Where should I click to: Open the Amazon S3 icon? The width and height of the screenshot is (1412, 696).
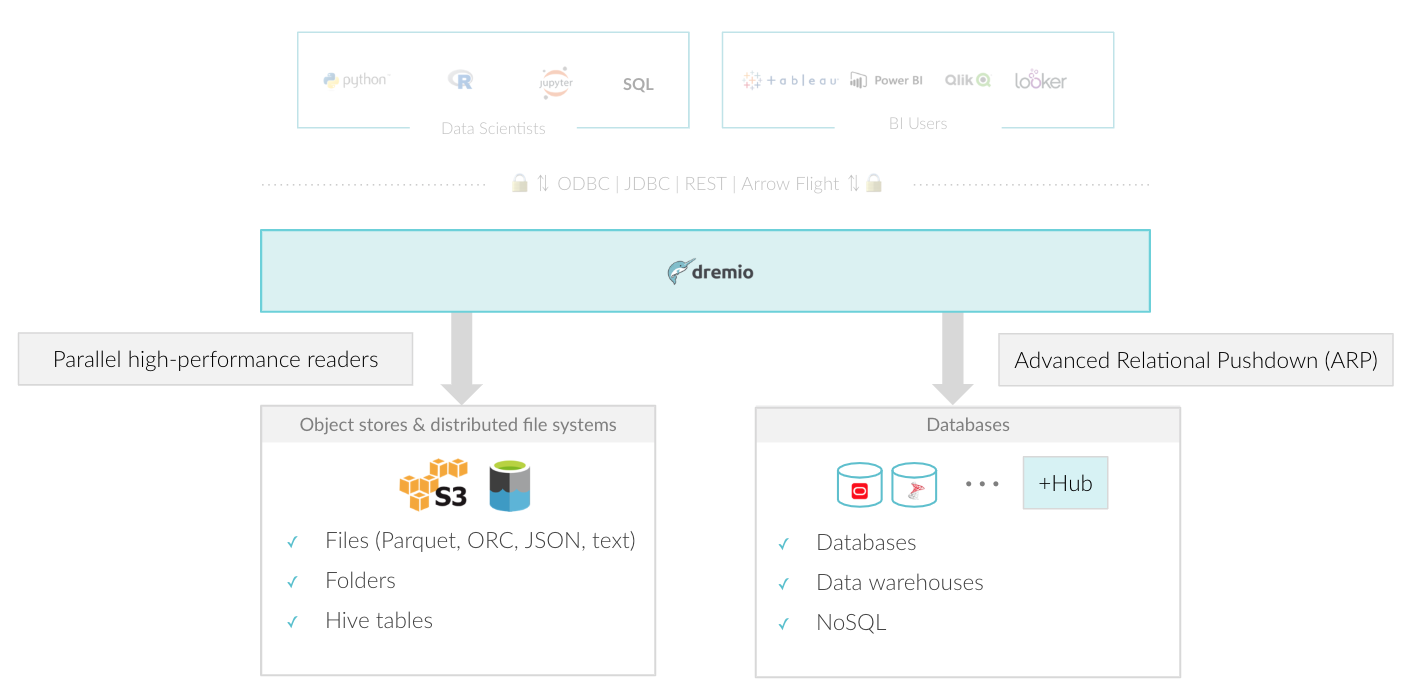433,484
